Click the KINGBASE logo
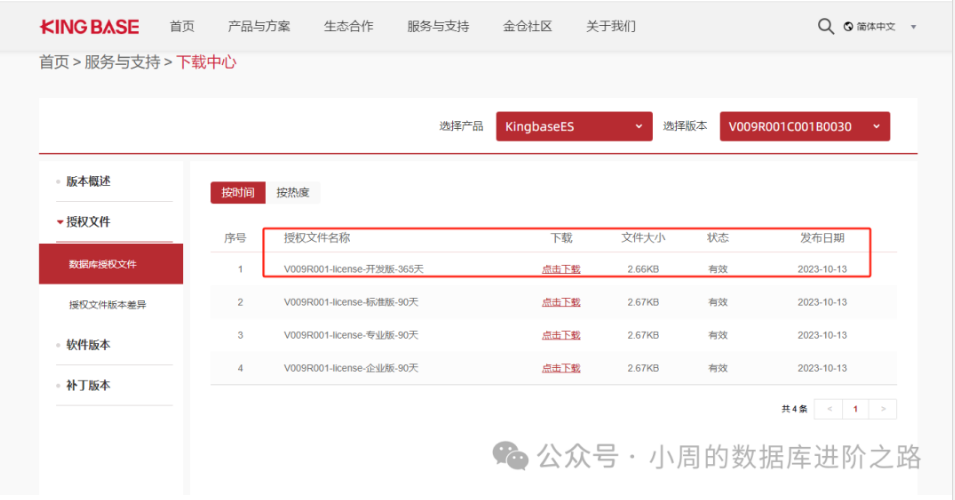955x500 pixels. point(89,27)
